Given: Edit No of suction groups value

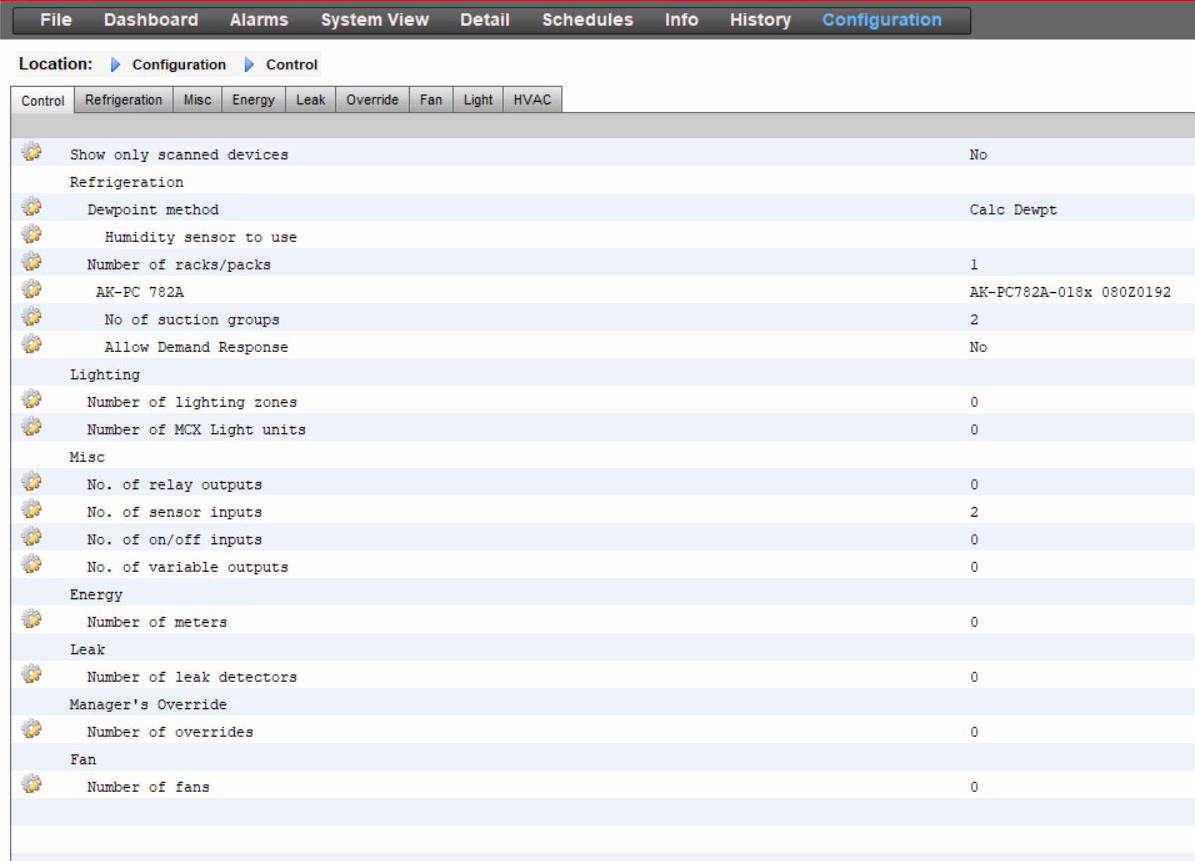Looking at the screenshot, I should point(974,320).
